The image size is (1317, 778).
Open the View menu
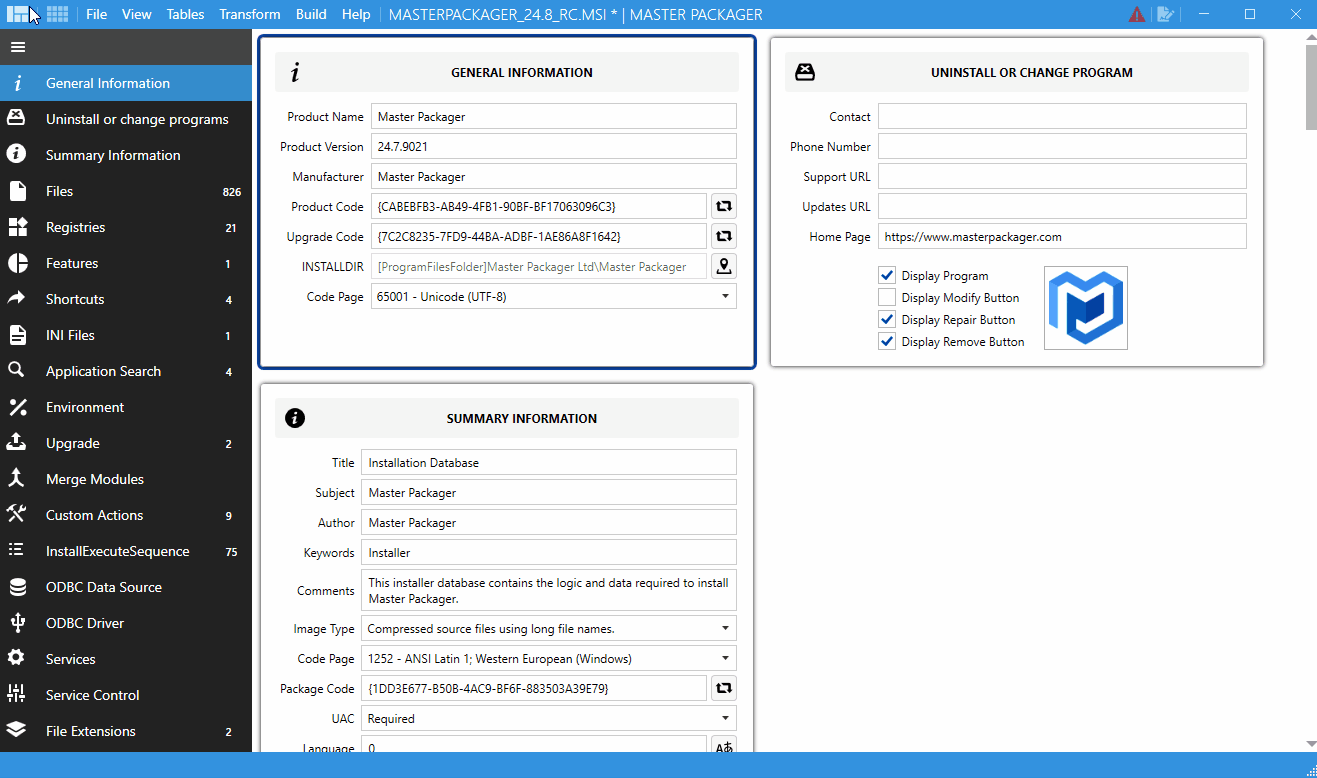pyautogui.click(x=137, y=14)
